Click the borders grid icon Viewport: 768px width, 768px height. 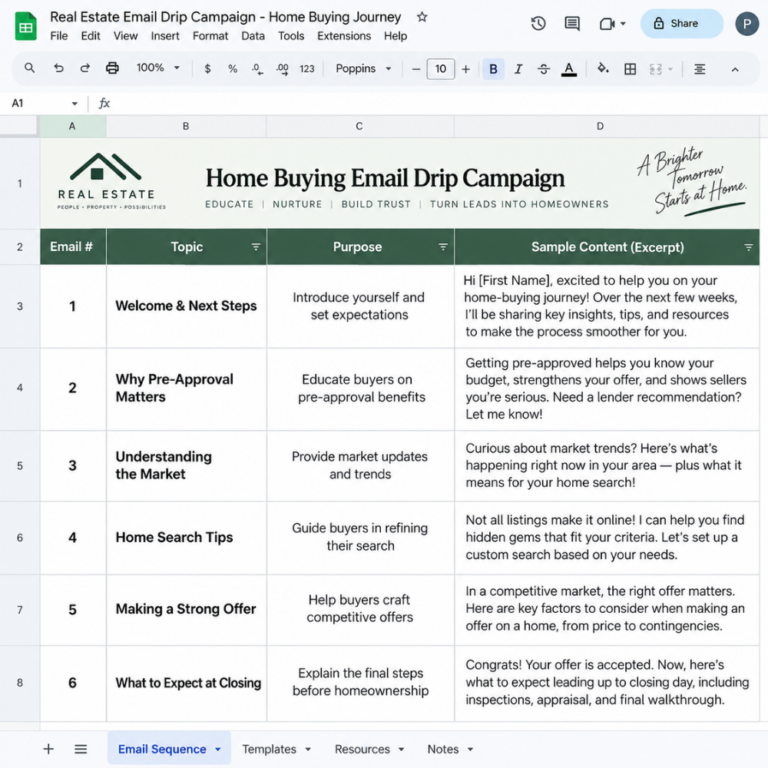click(630, 69)
